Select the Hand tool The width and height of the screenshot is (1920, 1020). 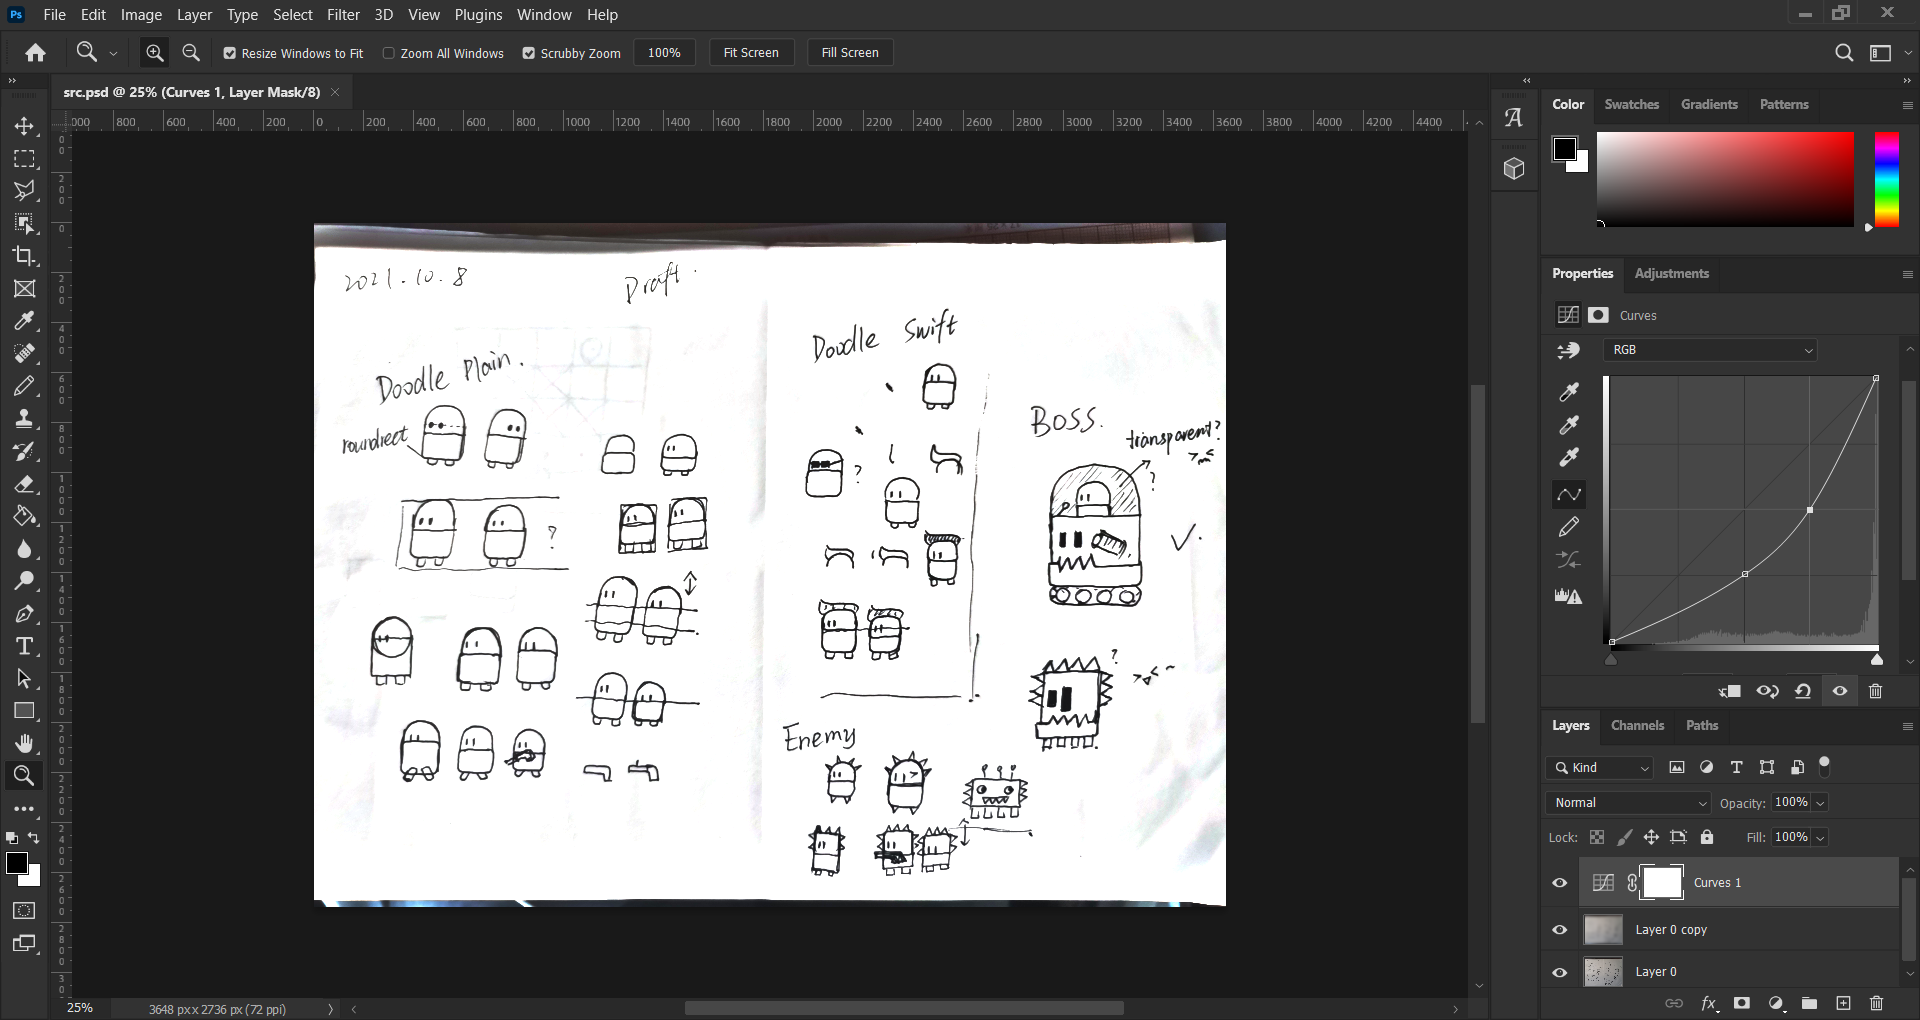[24, 743]
